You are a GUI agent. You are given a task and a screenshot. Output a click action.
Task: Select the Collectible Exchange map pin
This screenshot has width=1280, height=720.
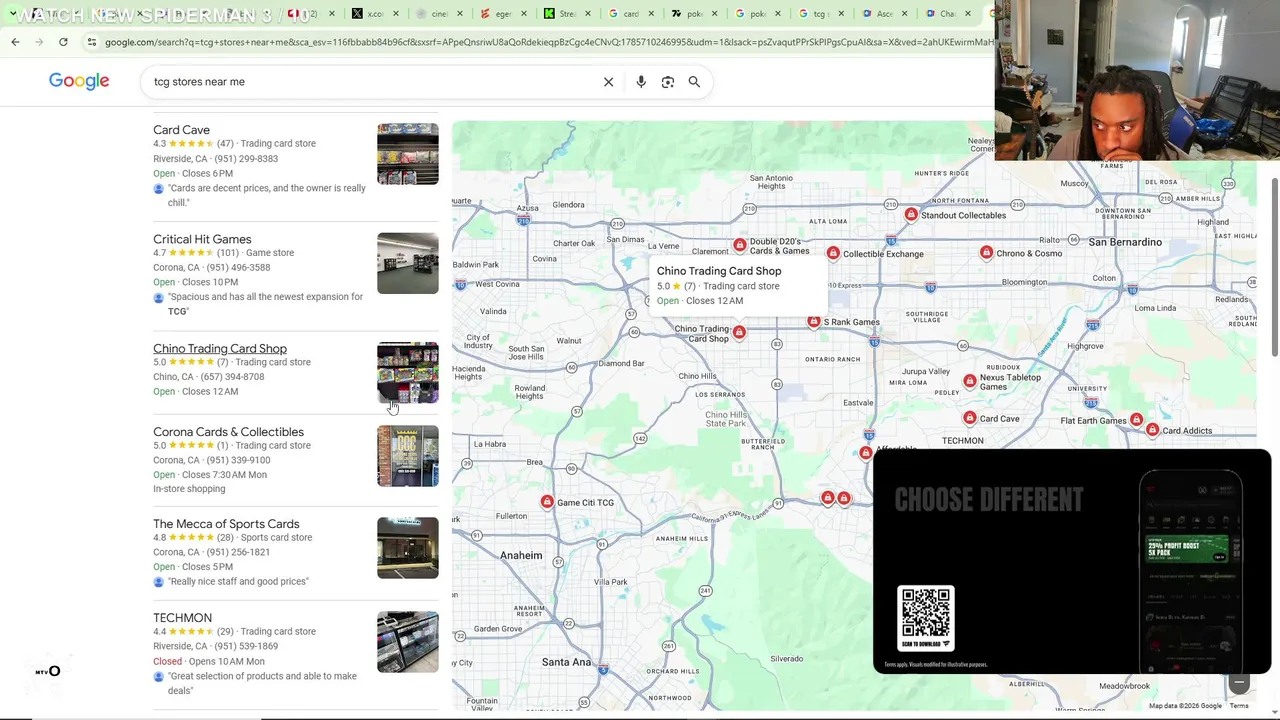(x=833, y=254)
